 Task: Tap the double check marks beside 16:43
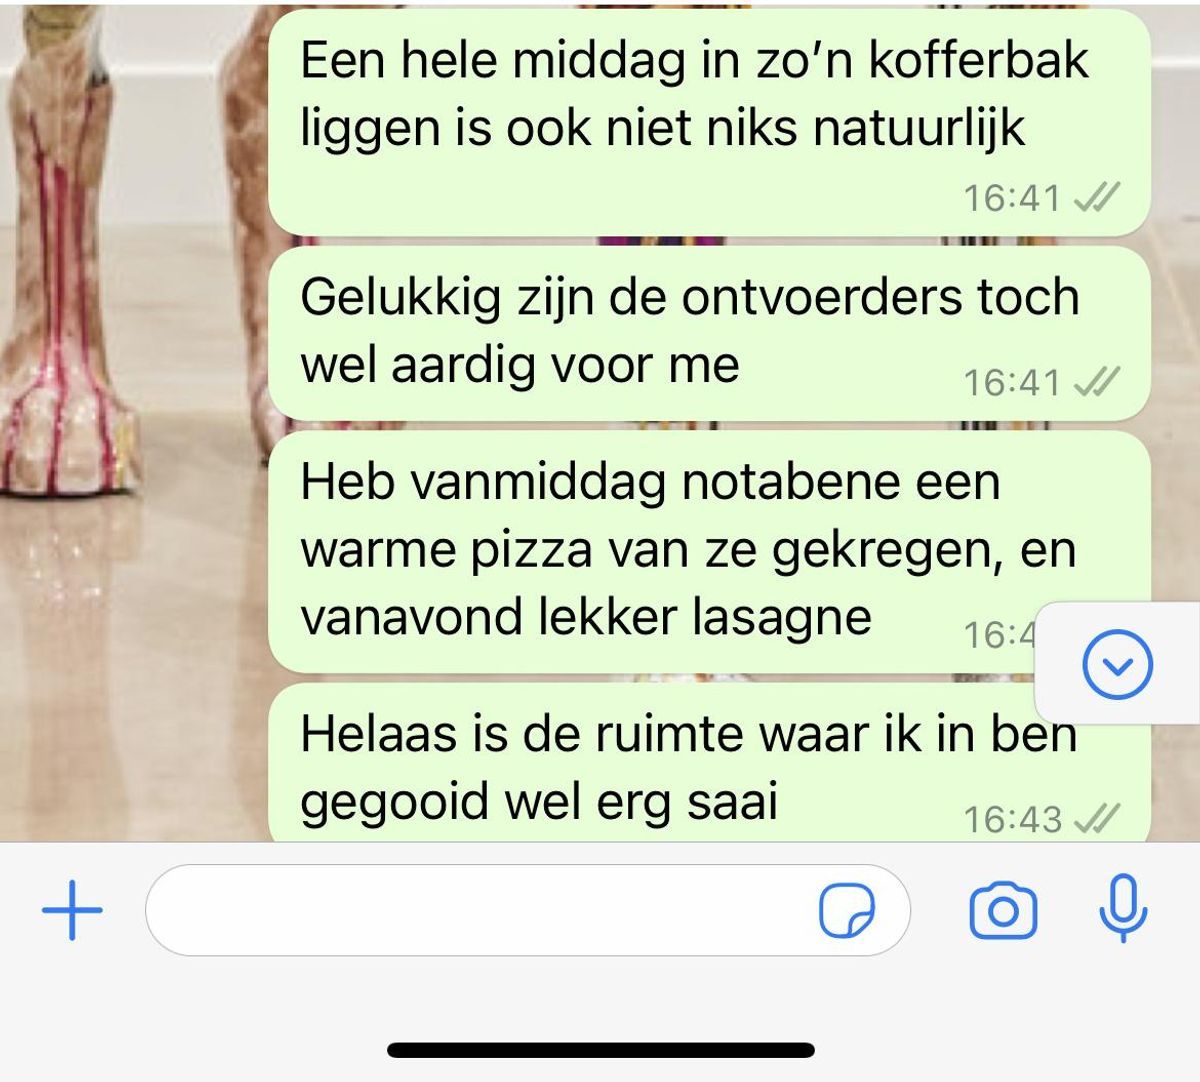[1096, 819]
